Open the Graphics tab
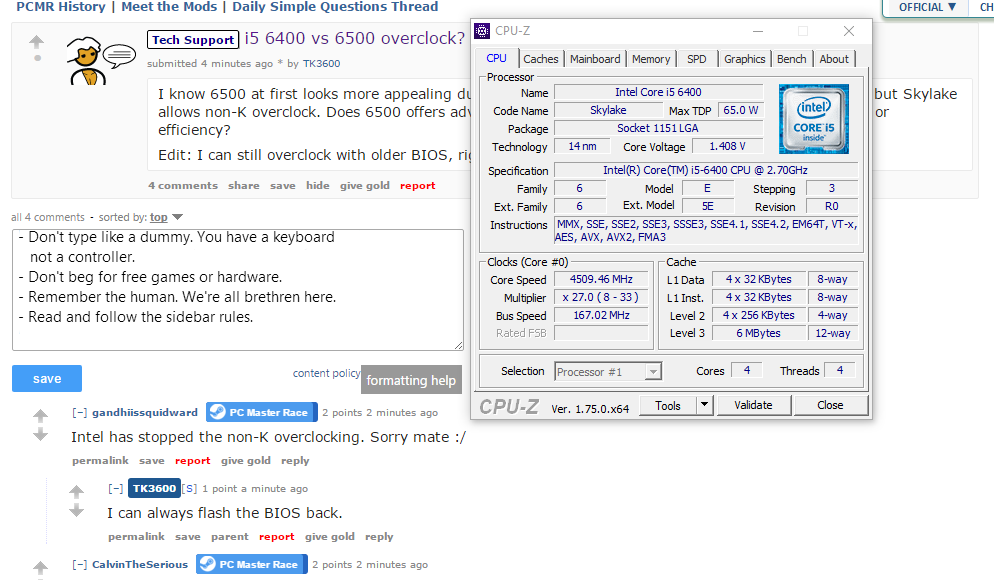Image resolution: width=994 pixels, height=580 pixels. (744, 59)
